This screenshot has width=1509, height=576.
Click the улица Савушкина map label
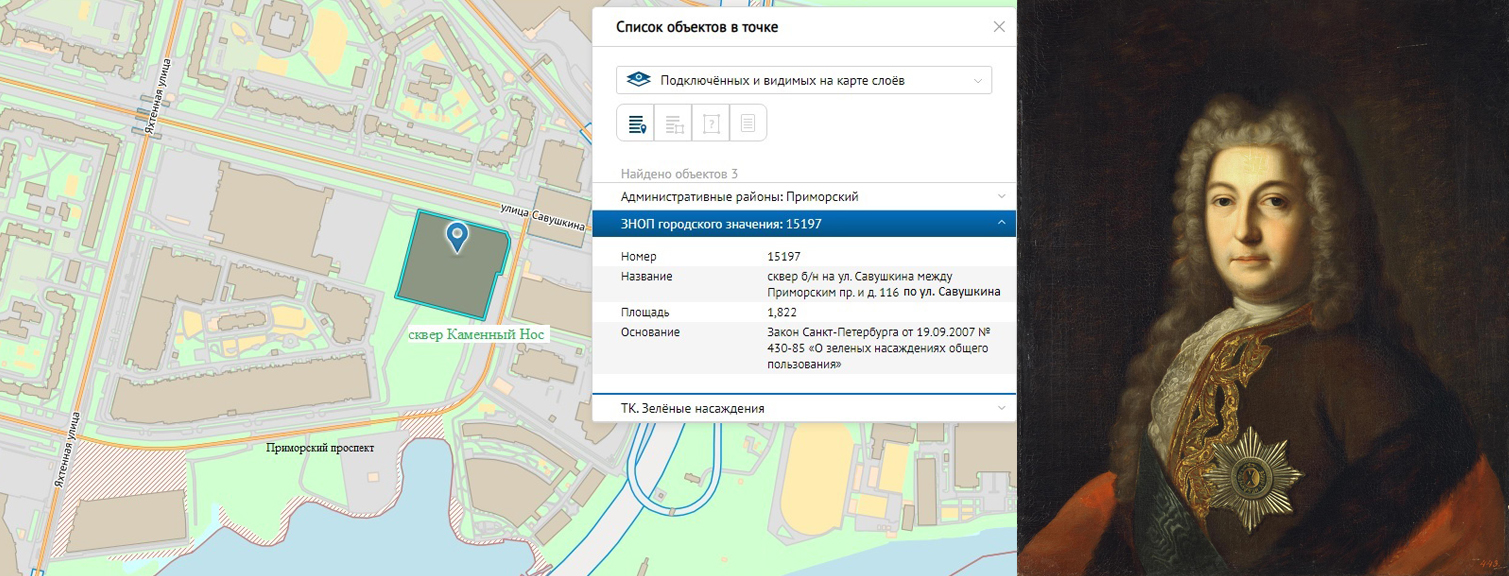pyautogui.click(x=543, y=217)
